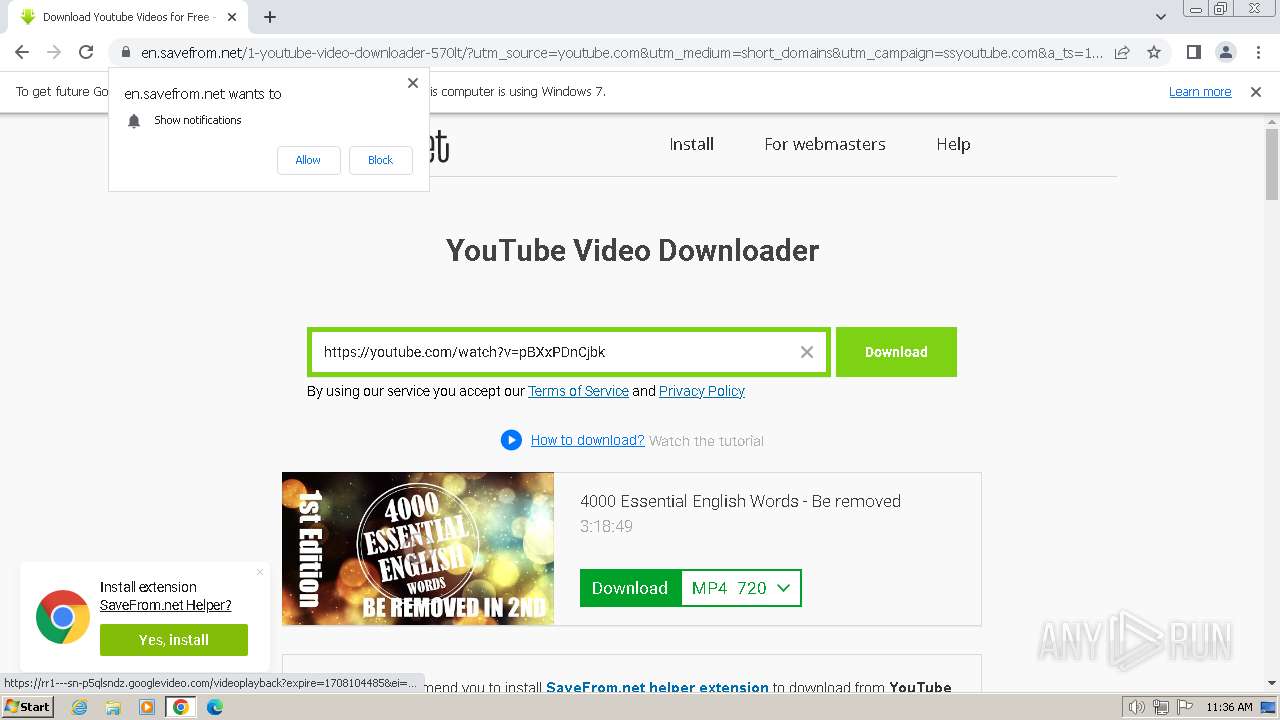1280x720 pixels.
Task: Open the new tab plus button
Action: click(x=270, y=17)
